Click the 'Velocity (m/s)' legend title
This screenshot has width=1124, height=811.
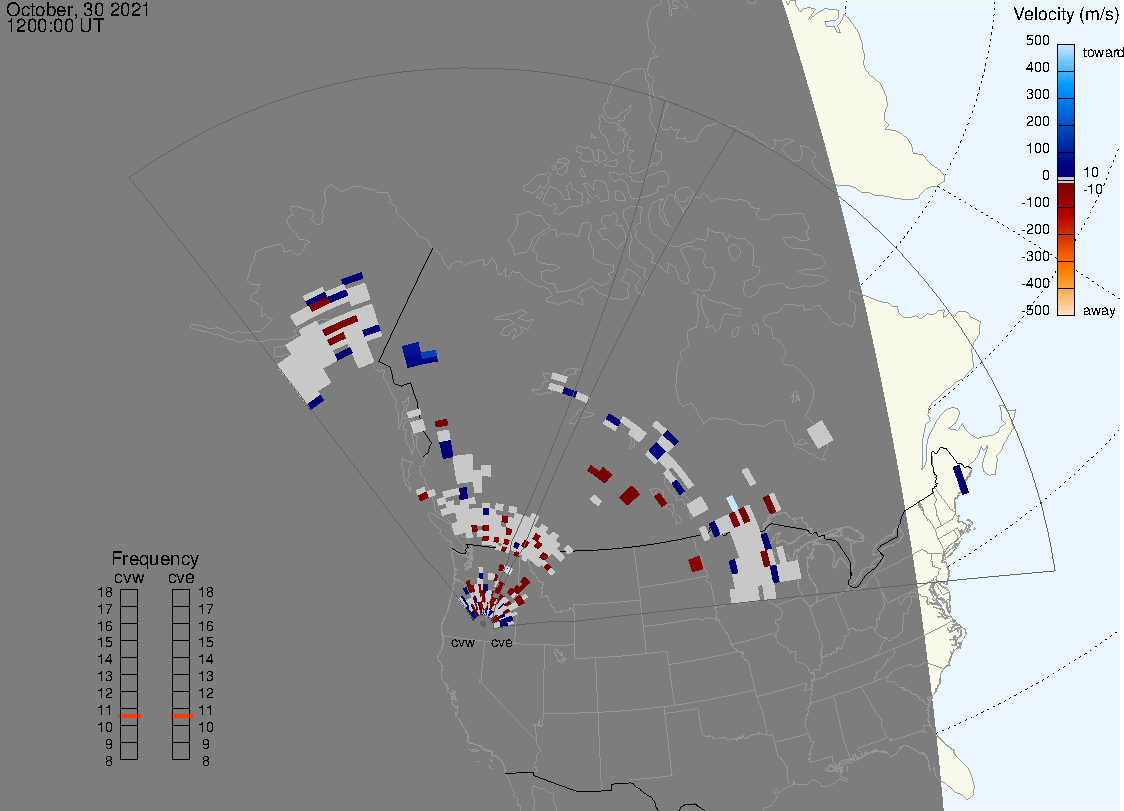coord(1067,14)
